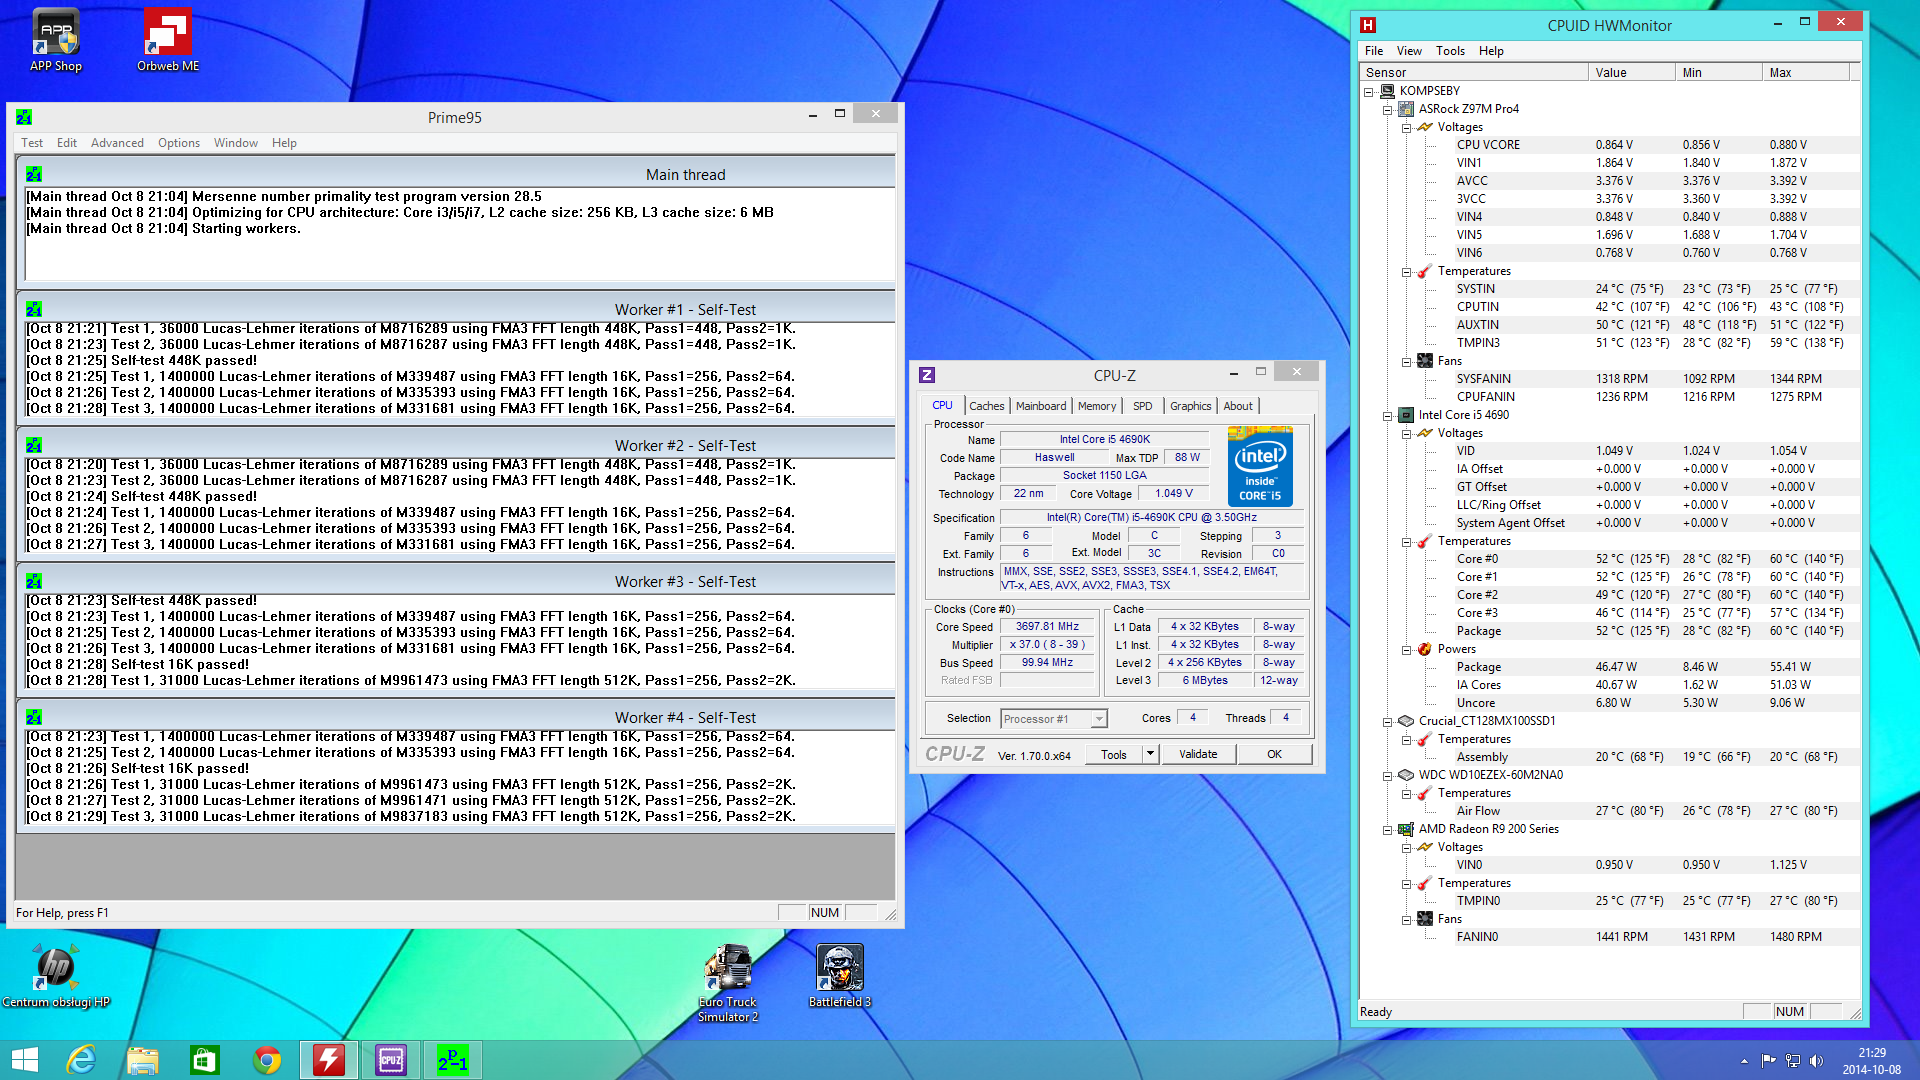Switch to the Memory tab in CPU-Z
Viewport: 1920px width, 1080px height.
[1097, 406]
